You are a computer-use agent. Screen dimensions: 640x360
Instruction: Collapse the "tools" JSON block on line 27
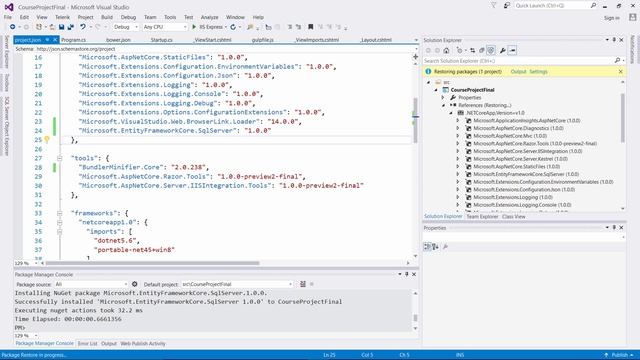click(60, 158)
